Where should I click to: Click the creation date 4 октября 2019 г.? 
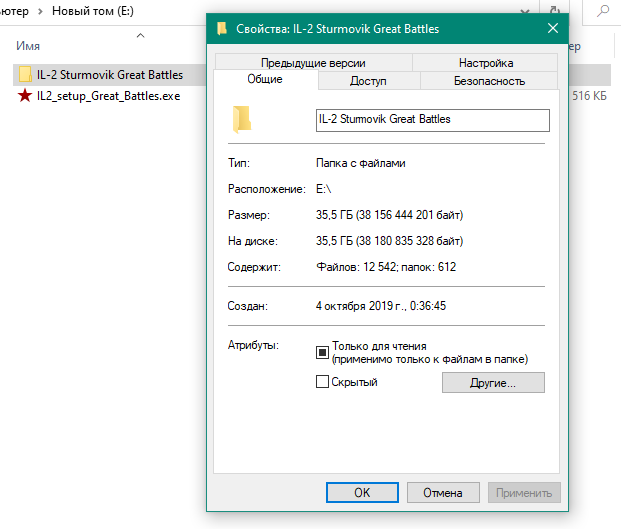pos(361,306)
